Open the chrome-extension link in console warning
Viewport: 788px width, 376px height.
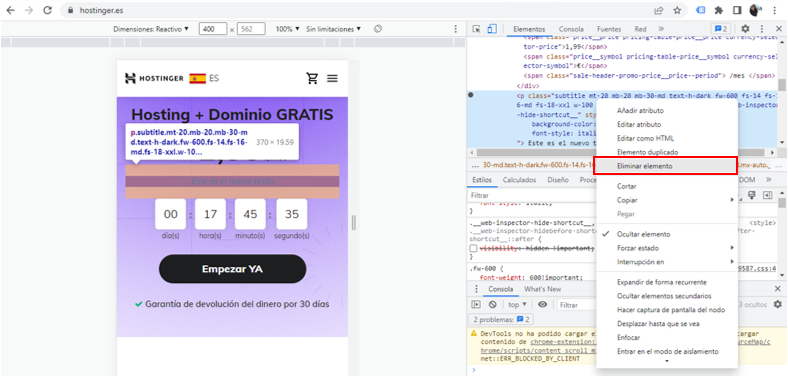click(x=563, y=342)
